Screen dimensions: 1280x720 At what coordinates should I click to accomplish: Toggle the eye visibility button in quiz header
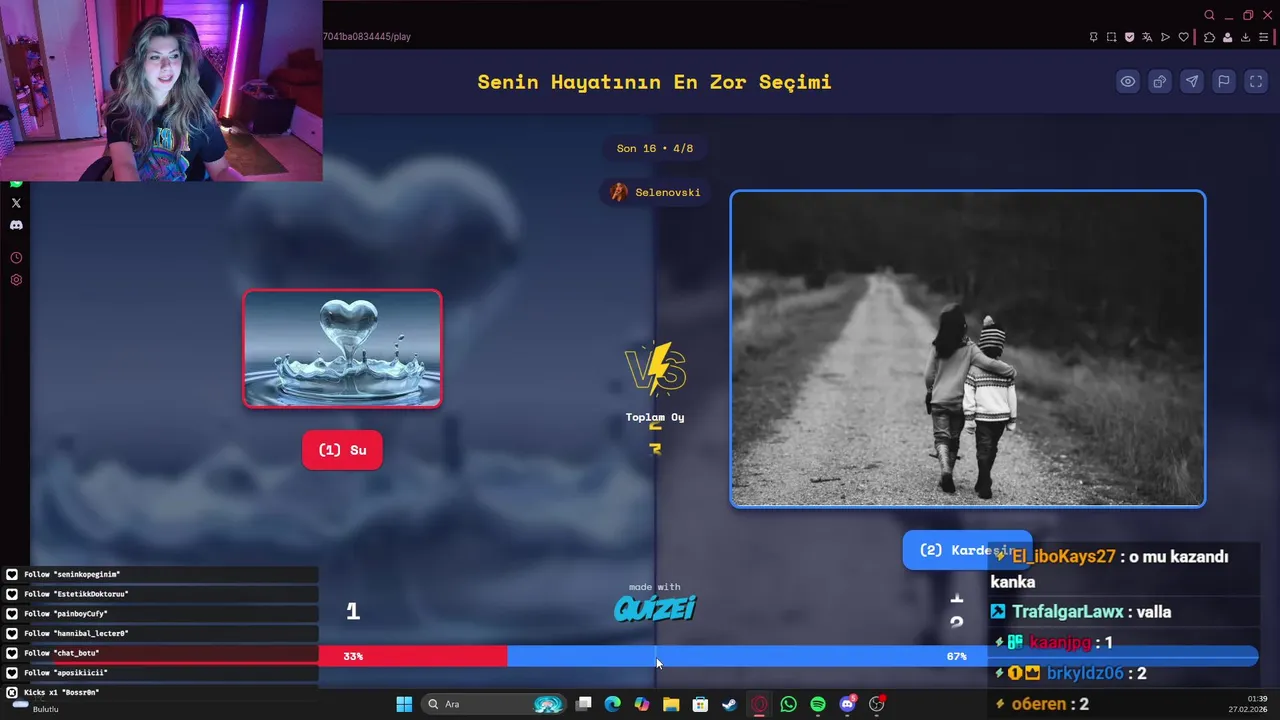pyautogui.click(x=1128, y=82)
